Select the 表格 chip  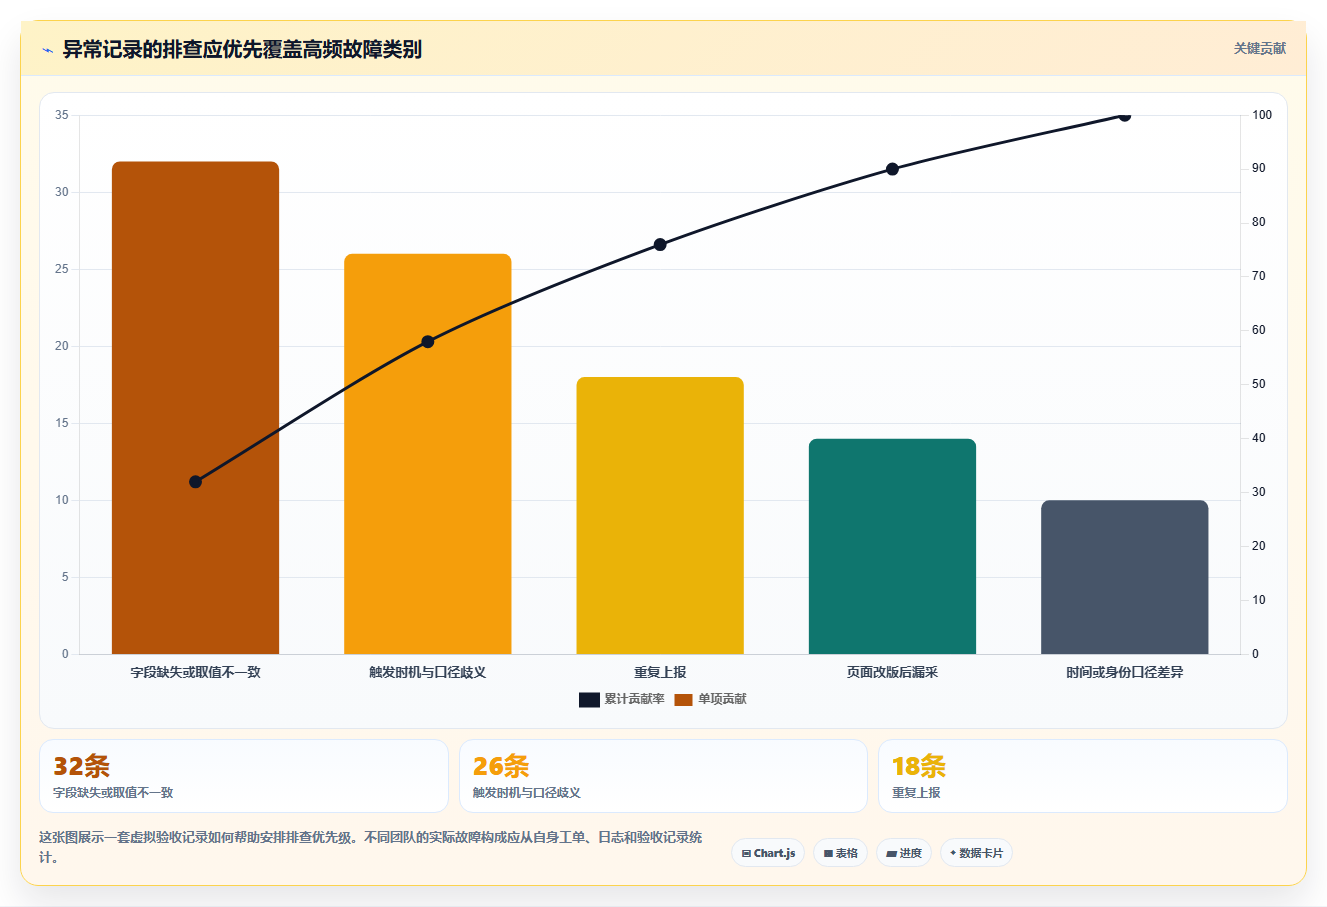pyautogui.click(x=840, y=853)
